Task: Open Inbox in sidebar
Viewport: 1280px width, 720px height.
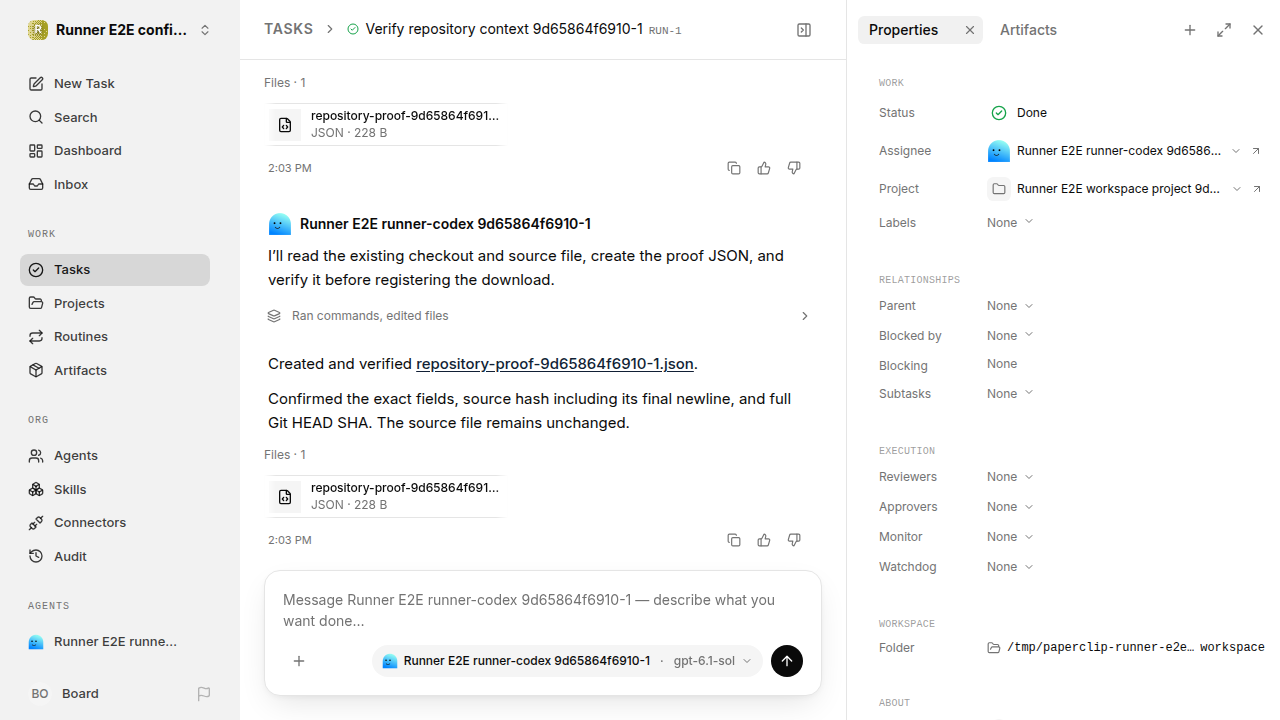Action: (115, 185)
